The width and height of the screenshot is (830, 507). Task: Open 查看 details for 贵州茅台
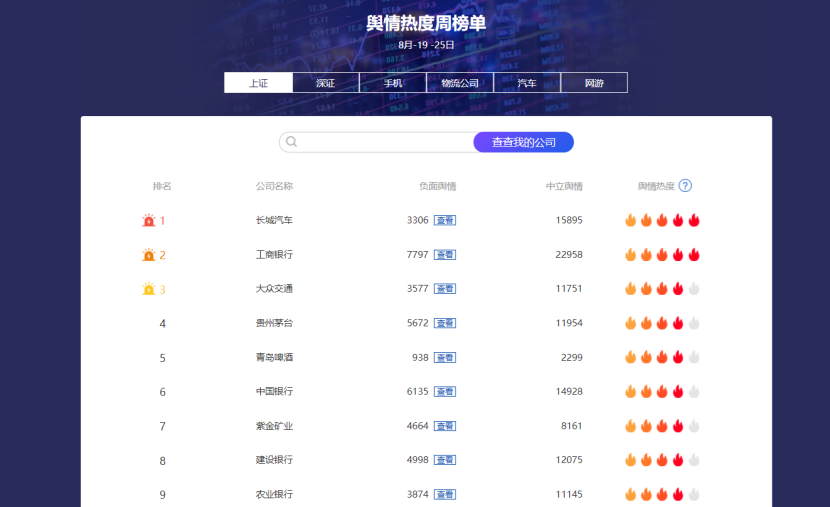pyautogui.click(x=445, y=323)
